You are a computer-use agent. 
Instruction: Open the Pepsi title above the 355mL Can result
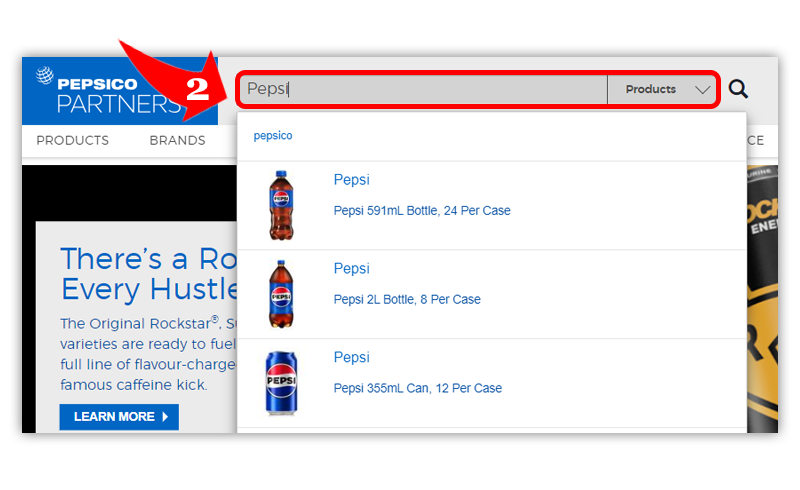click(x=351, y=358)
